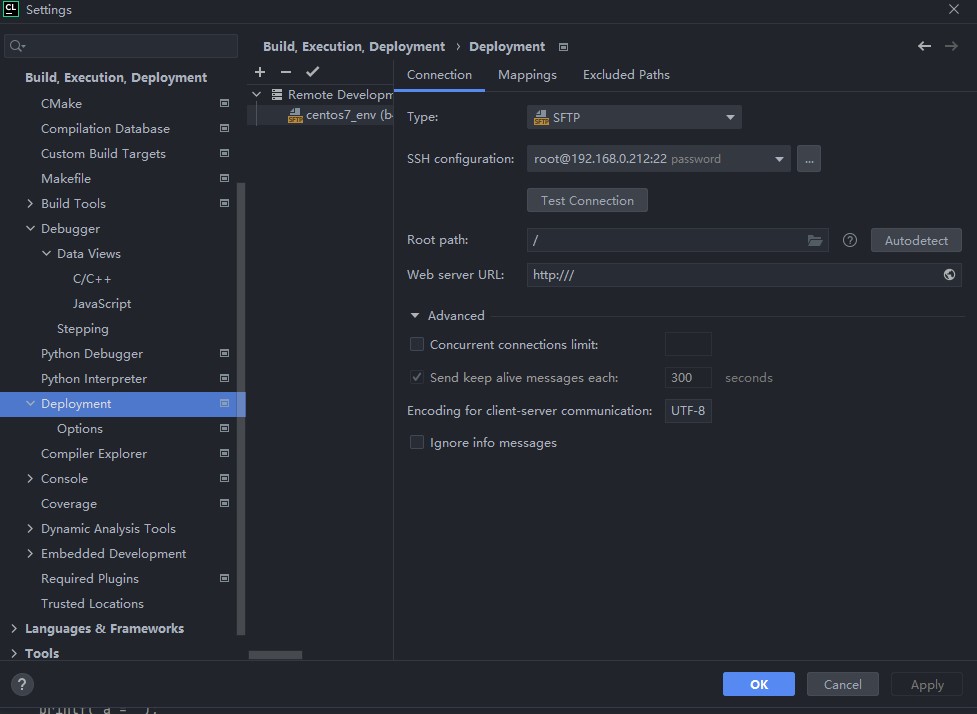This screenshot has height=714, width=977.
Task: Expand Dynamic Analysis Tools node
Action: pyautogui.click(x=30, y=528)
